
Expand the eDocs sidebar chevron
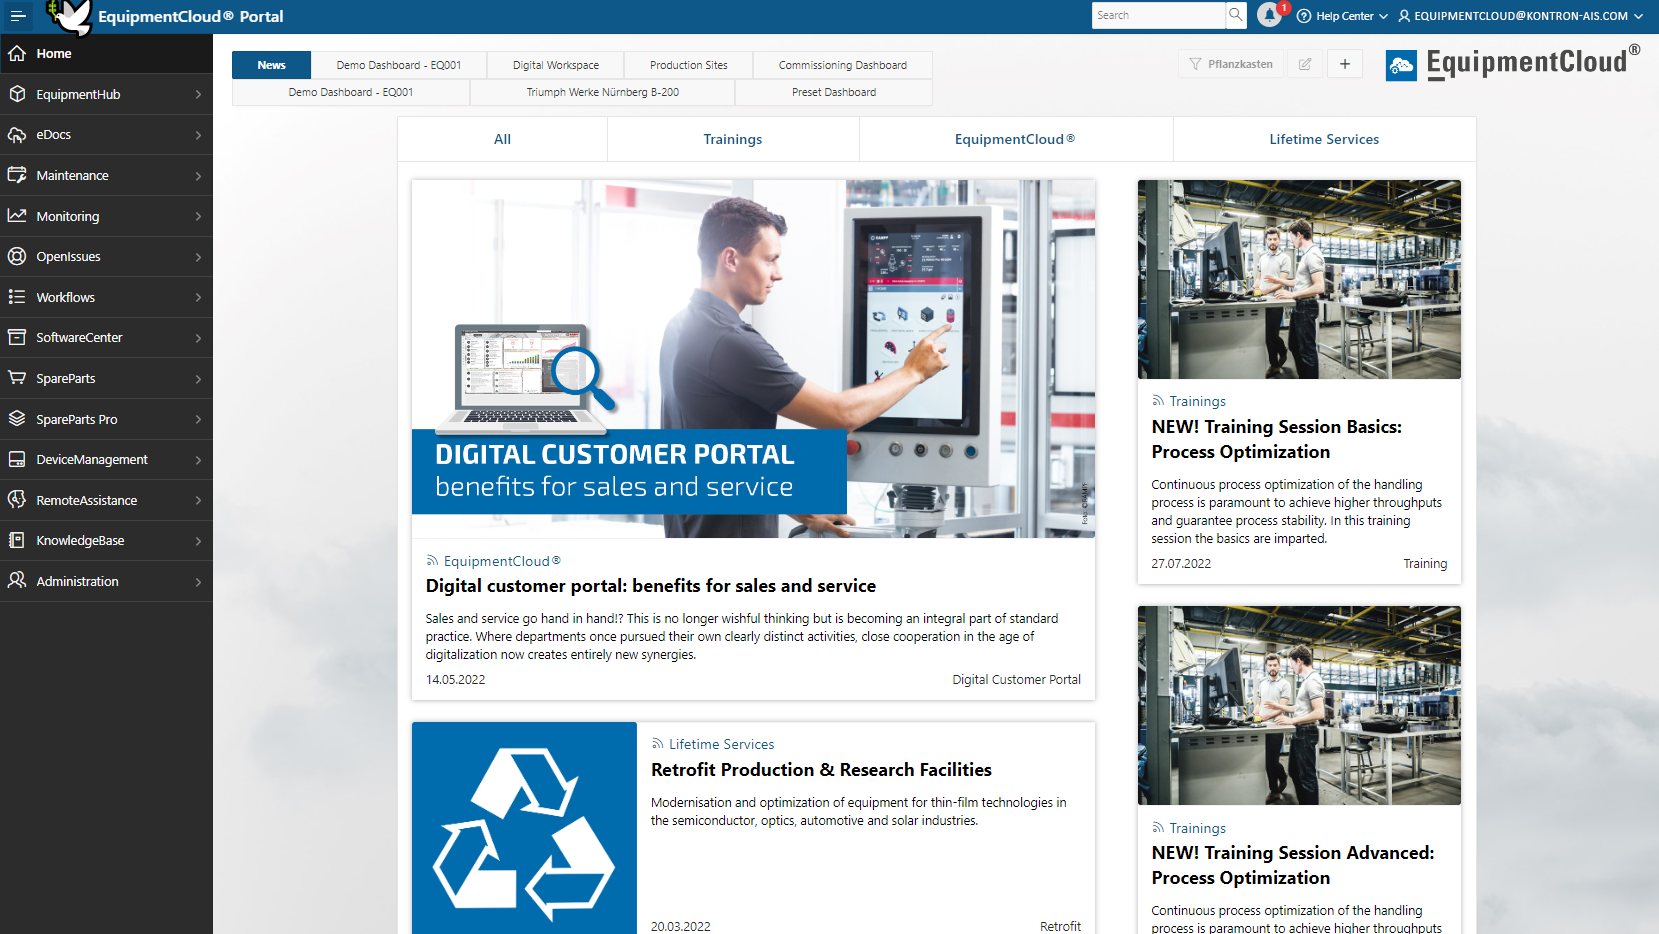click(x=198, y=135)
